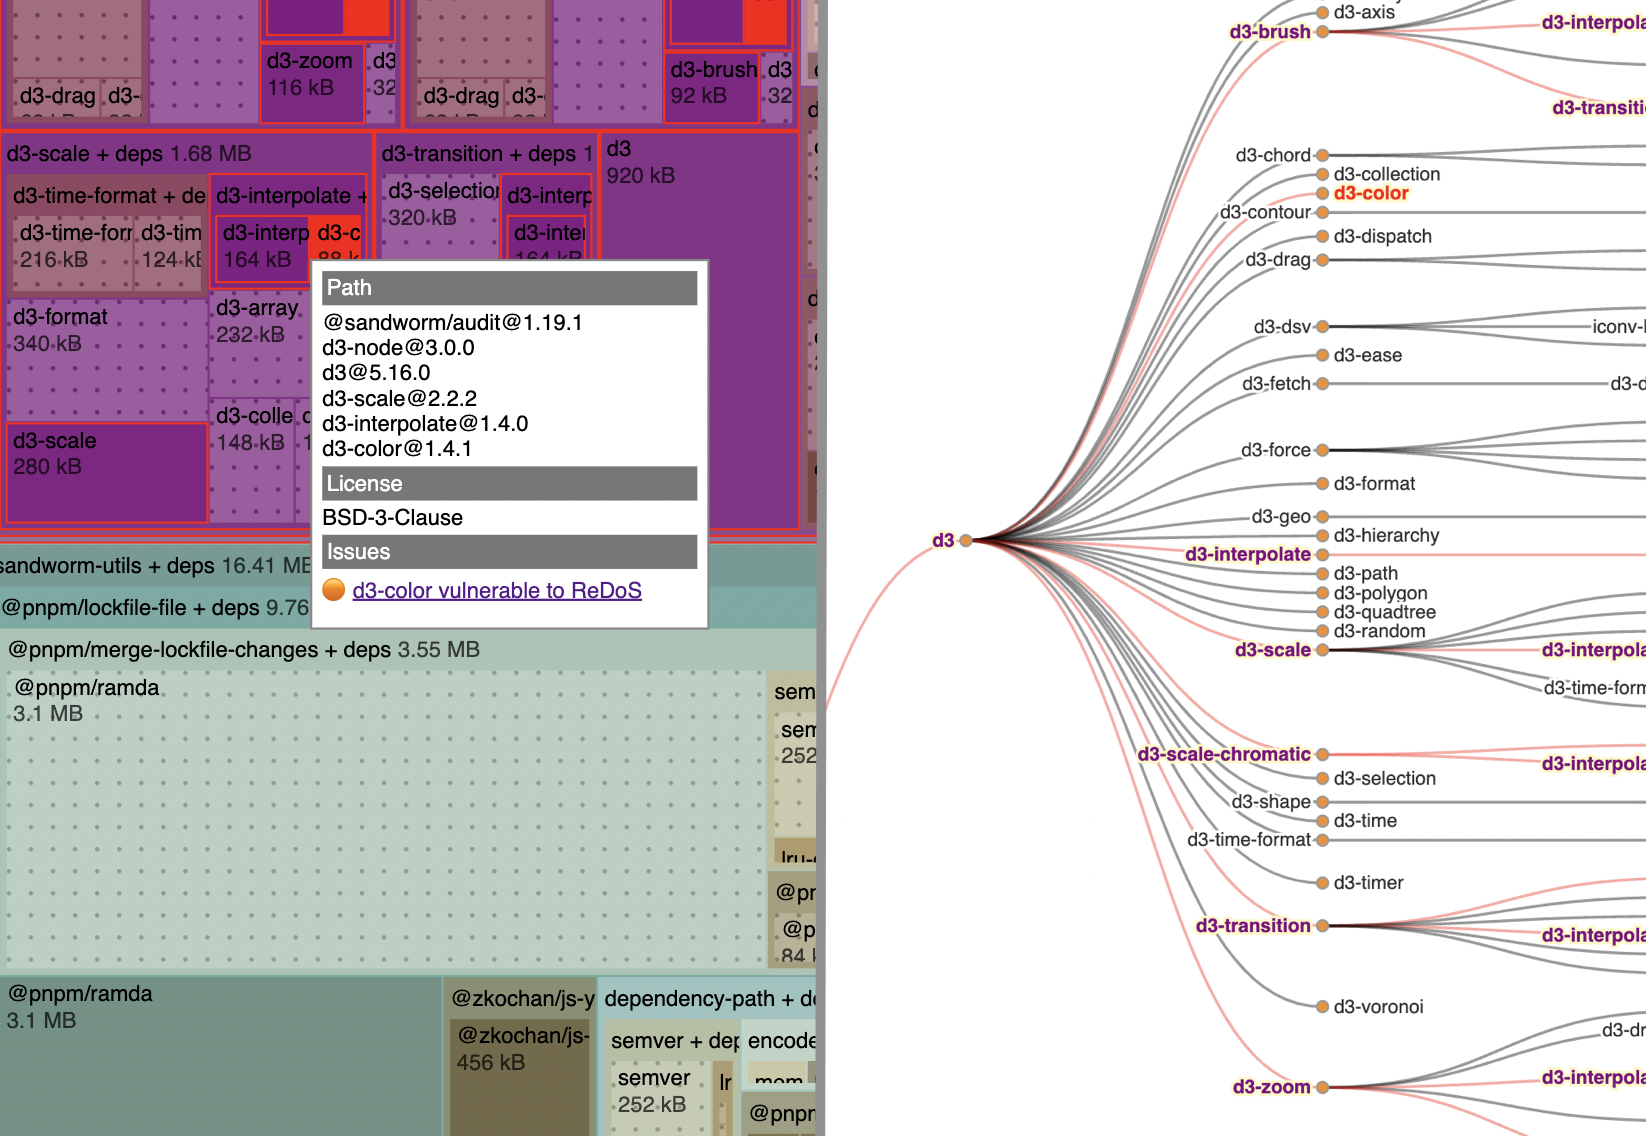The height and width of the screenshot is (1136, 1646).
Task: Select the d3-selection node in the tree
Action: 1322,778
